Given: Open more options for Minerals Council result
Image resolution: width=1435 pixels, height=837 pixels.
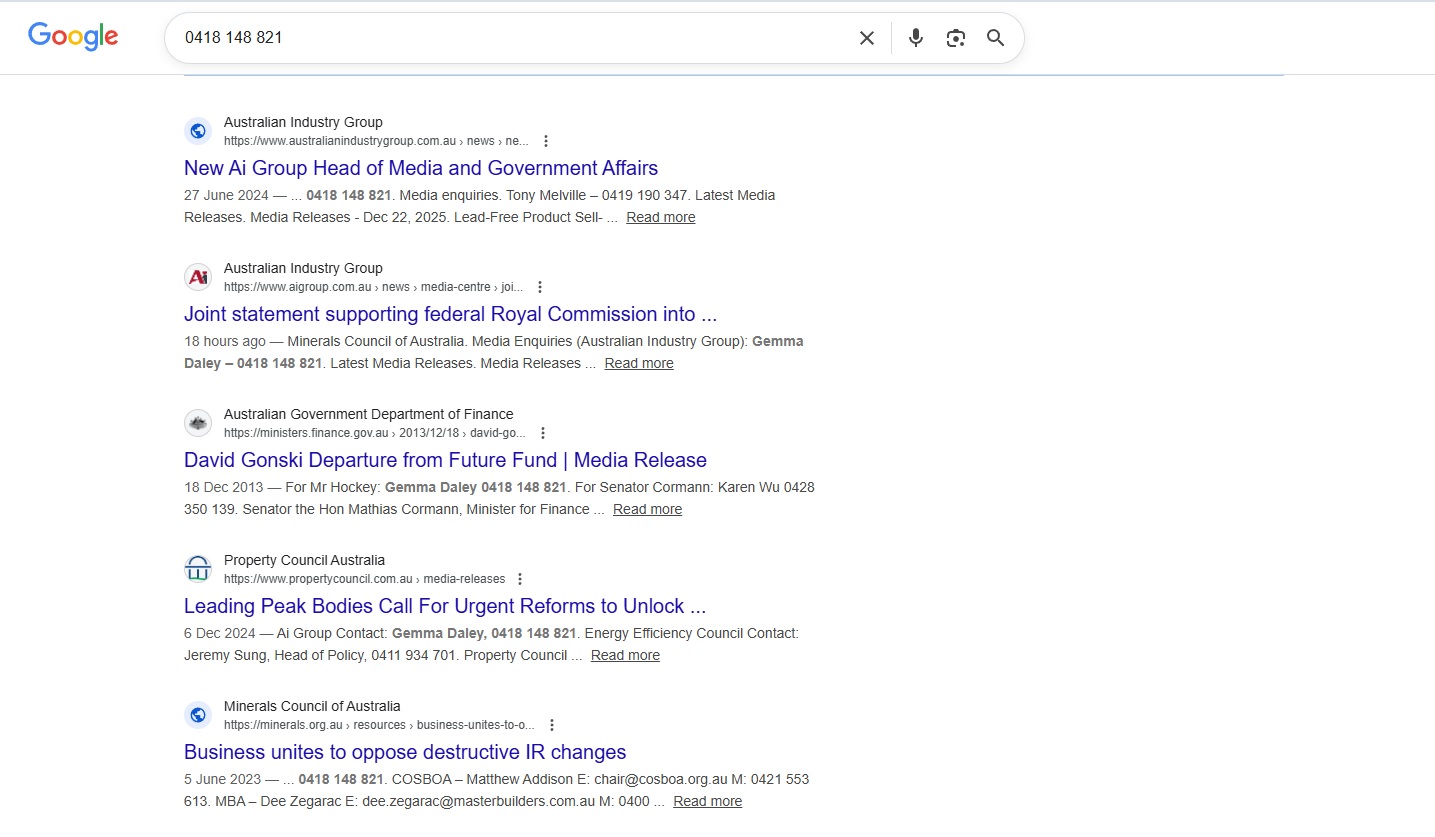Looking at the screenshot, I should [551, 725].
